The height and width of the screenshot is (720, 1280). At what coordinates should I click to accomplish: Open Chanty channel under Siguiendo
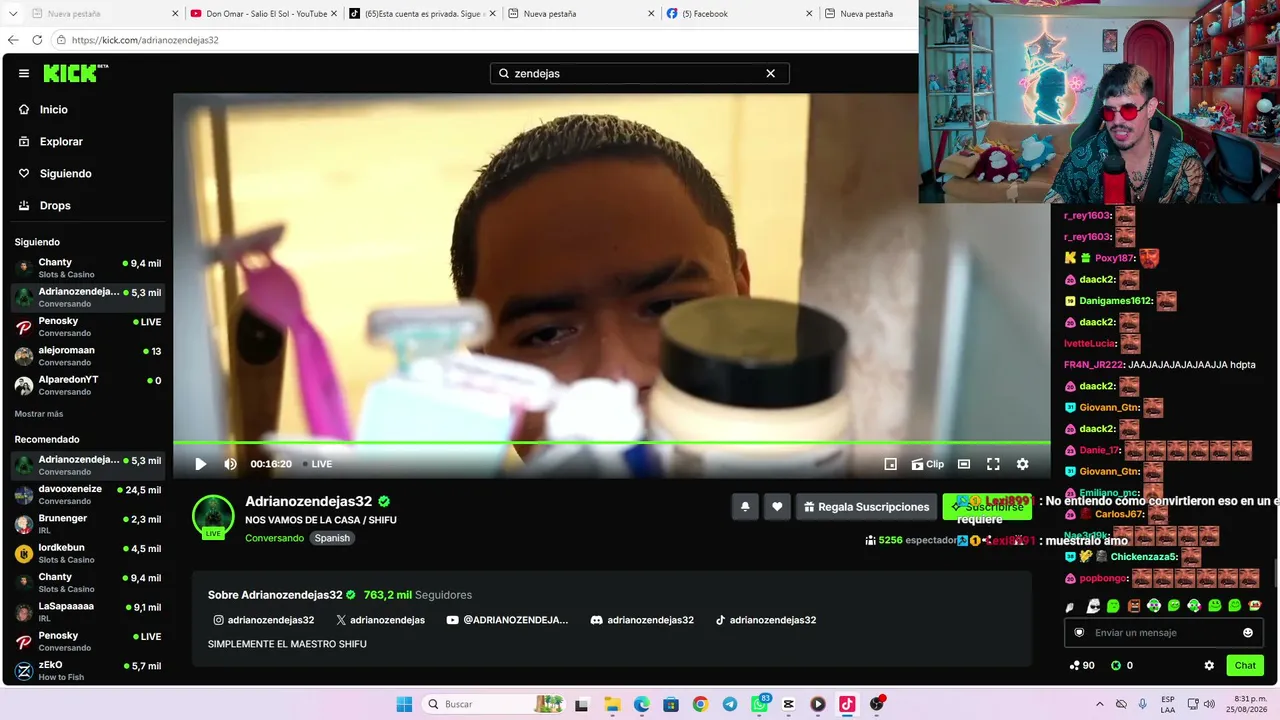tap(87, 268)
